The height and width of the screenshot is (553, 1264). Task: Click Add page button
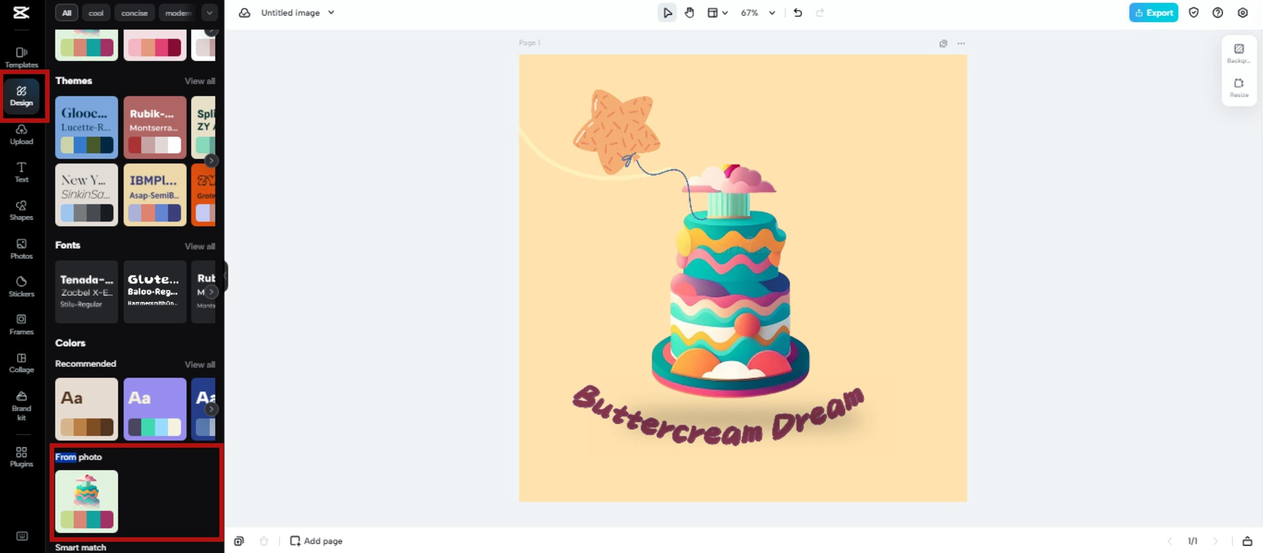click(316, 541)
